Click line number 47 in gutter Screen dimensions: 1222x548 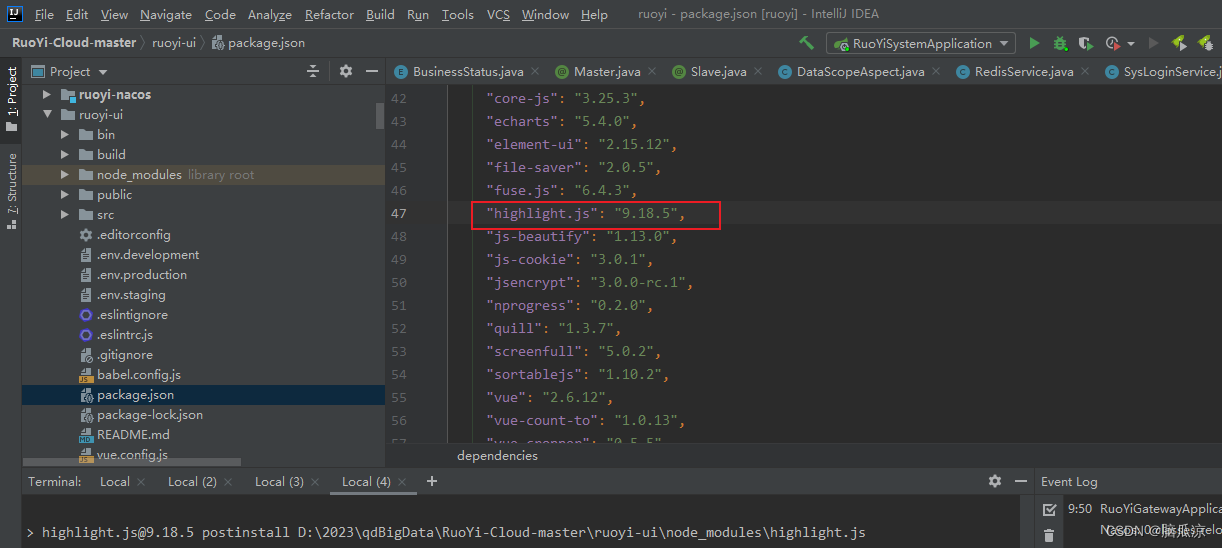[x=399, y=213]
